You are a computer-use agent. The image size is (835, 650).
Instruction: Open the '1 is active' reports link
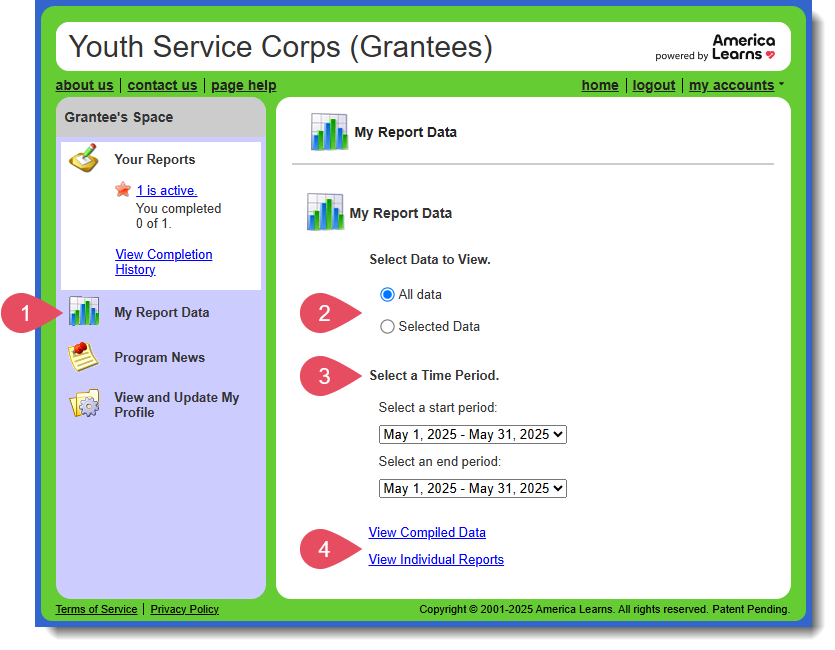click(x=167, y=191)
